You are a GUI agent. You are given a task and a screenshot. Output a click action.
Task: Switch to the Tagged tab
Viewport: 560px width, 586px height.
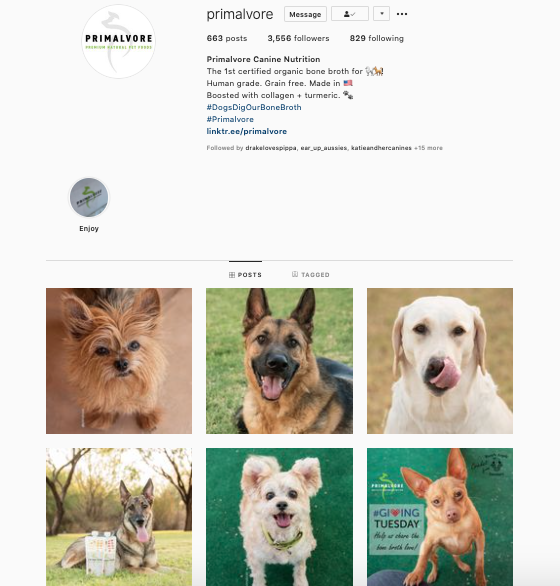pos(311,275)
